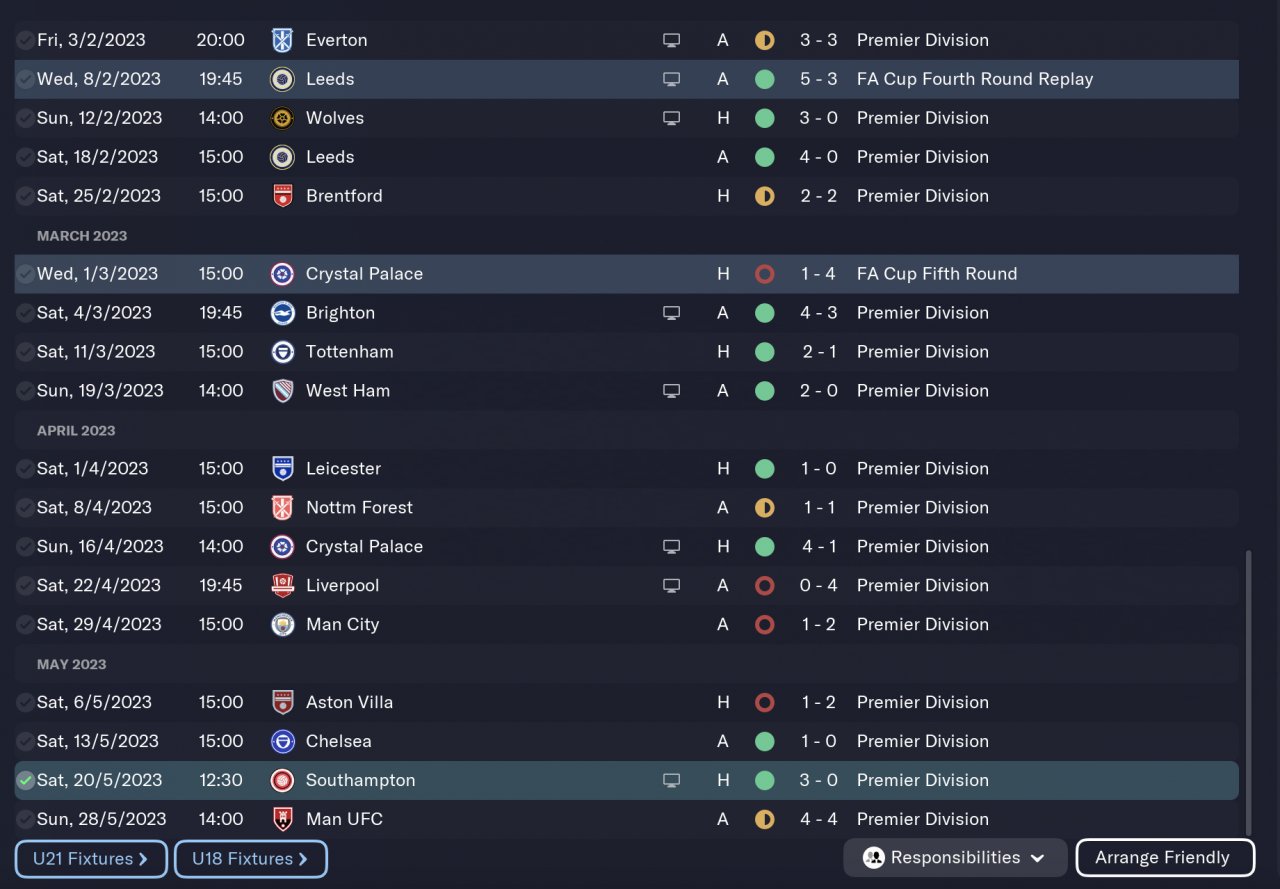The image size is (1280, 889).
Task: Click the Everton club badge icon
Action: pyautogui.click(x=282, y=40)
